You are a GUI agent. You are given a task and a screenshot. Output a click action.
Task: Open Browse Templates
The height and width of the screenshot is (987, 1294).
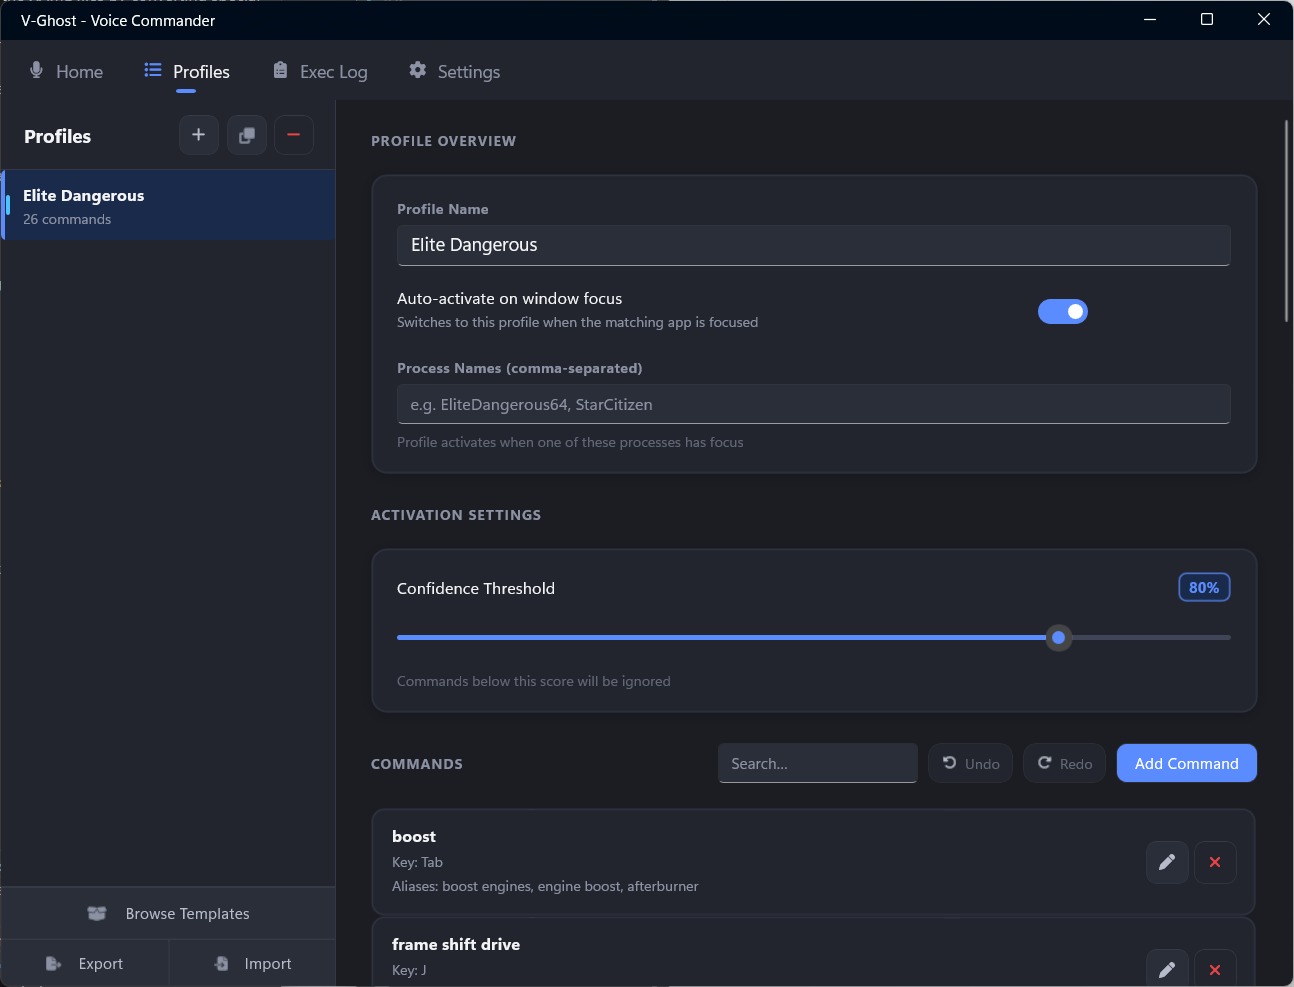168,913
